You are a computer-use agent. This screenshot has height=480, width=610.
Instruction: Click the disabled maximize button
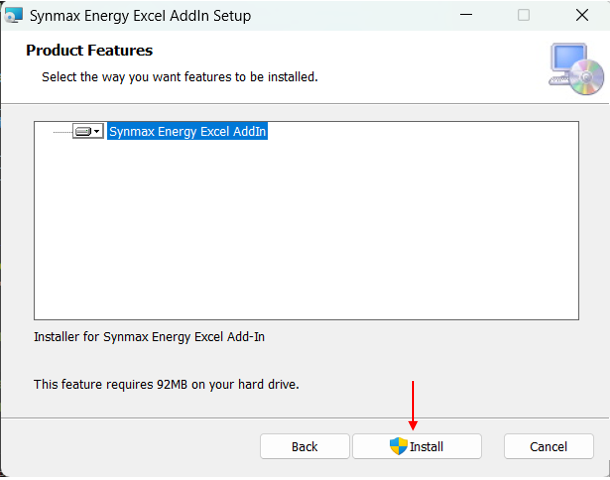click(524, 15)
